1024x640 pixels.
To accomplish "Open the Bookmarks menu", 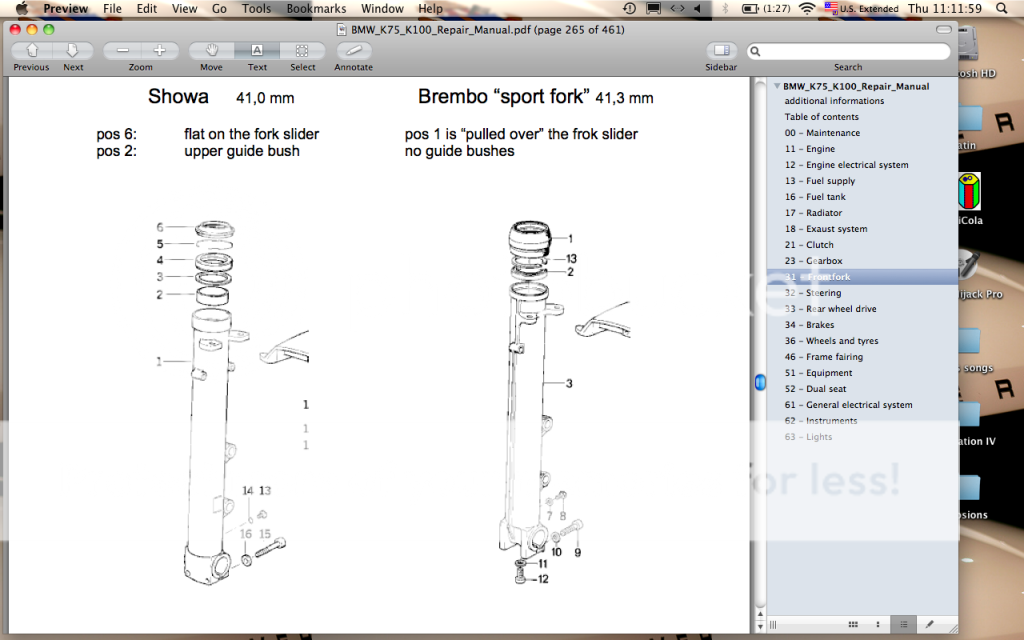I will click(x=316, y=9).
